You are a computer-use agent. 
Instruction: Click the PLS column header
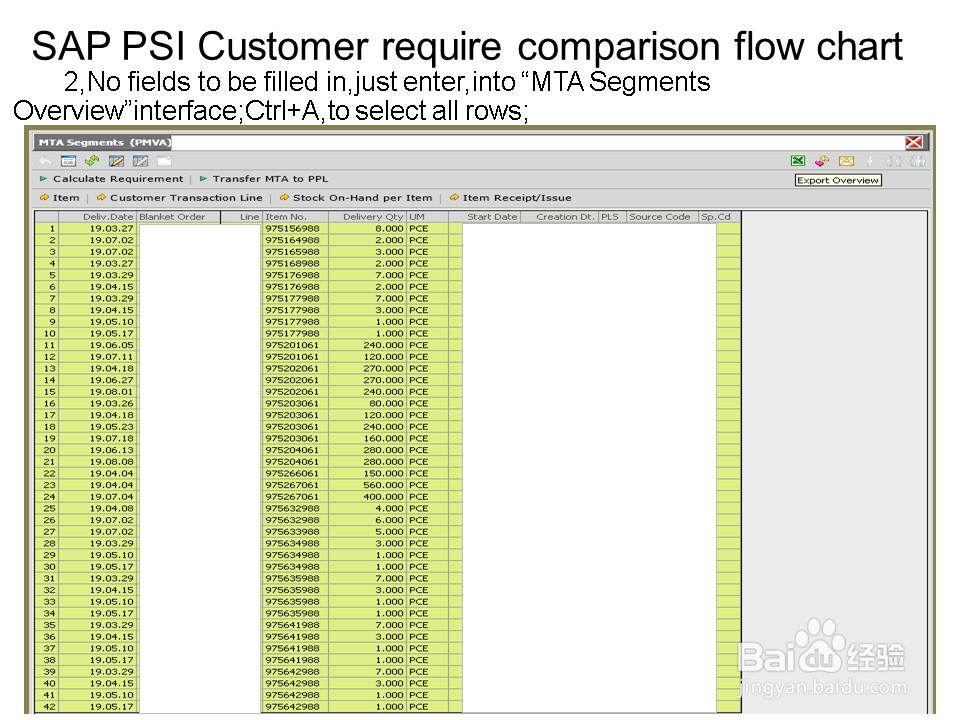pos(612,217)
